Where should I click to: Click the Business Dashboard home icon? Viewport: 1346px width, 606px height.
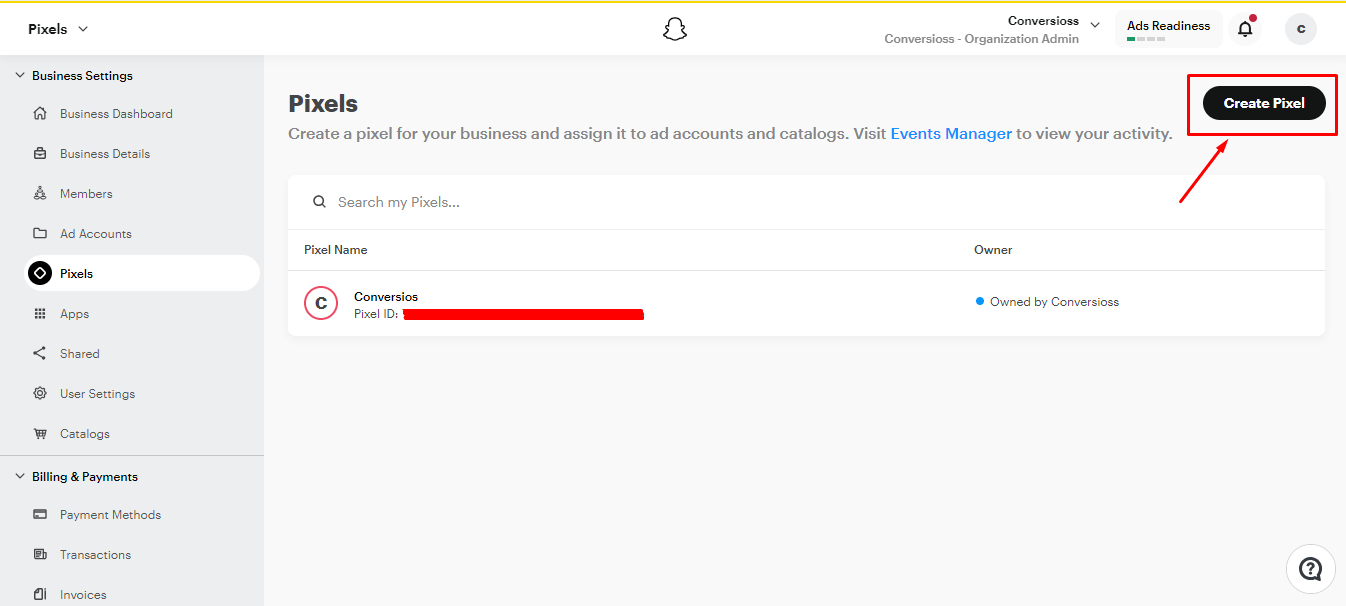coord(40,114)
